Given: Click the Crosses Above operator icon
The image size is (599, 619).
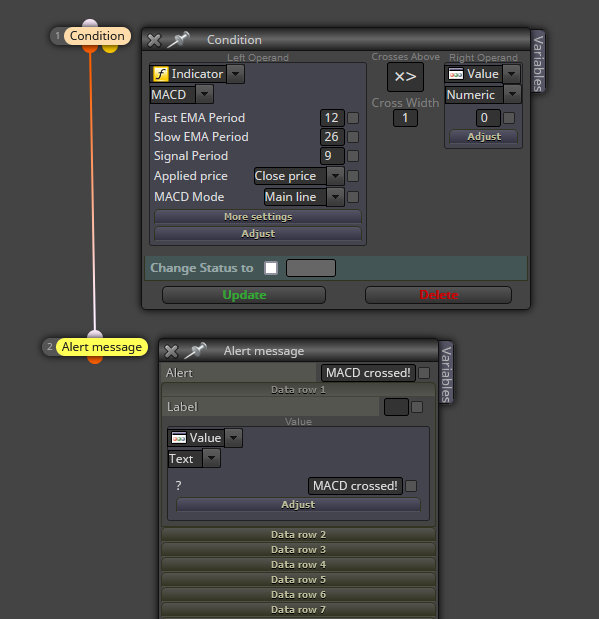Looking at the screenshot, I should coord(405,77).
